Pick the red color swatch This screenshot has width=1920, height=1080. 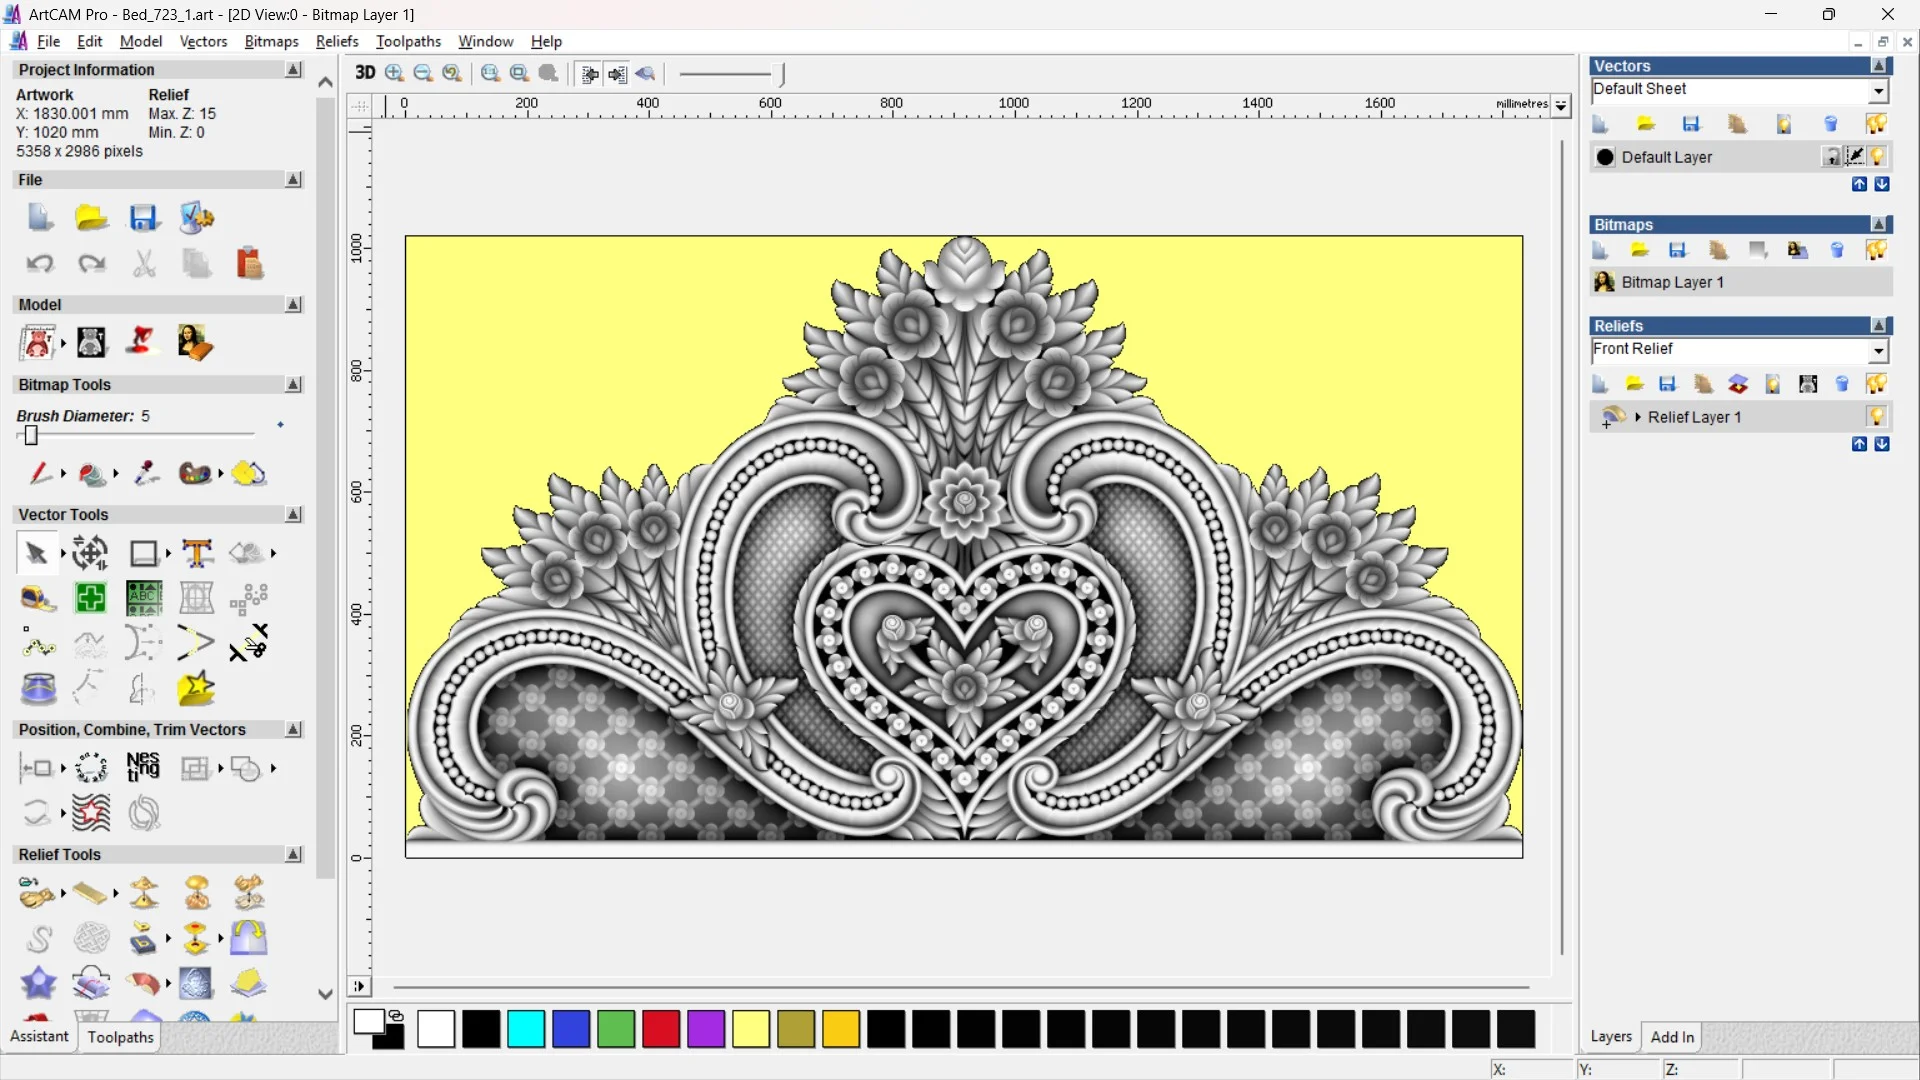[660, 1029]
